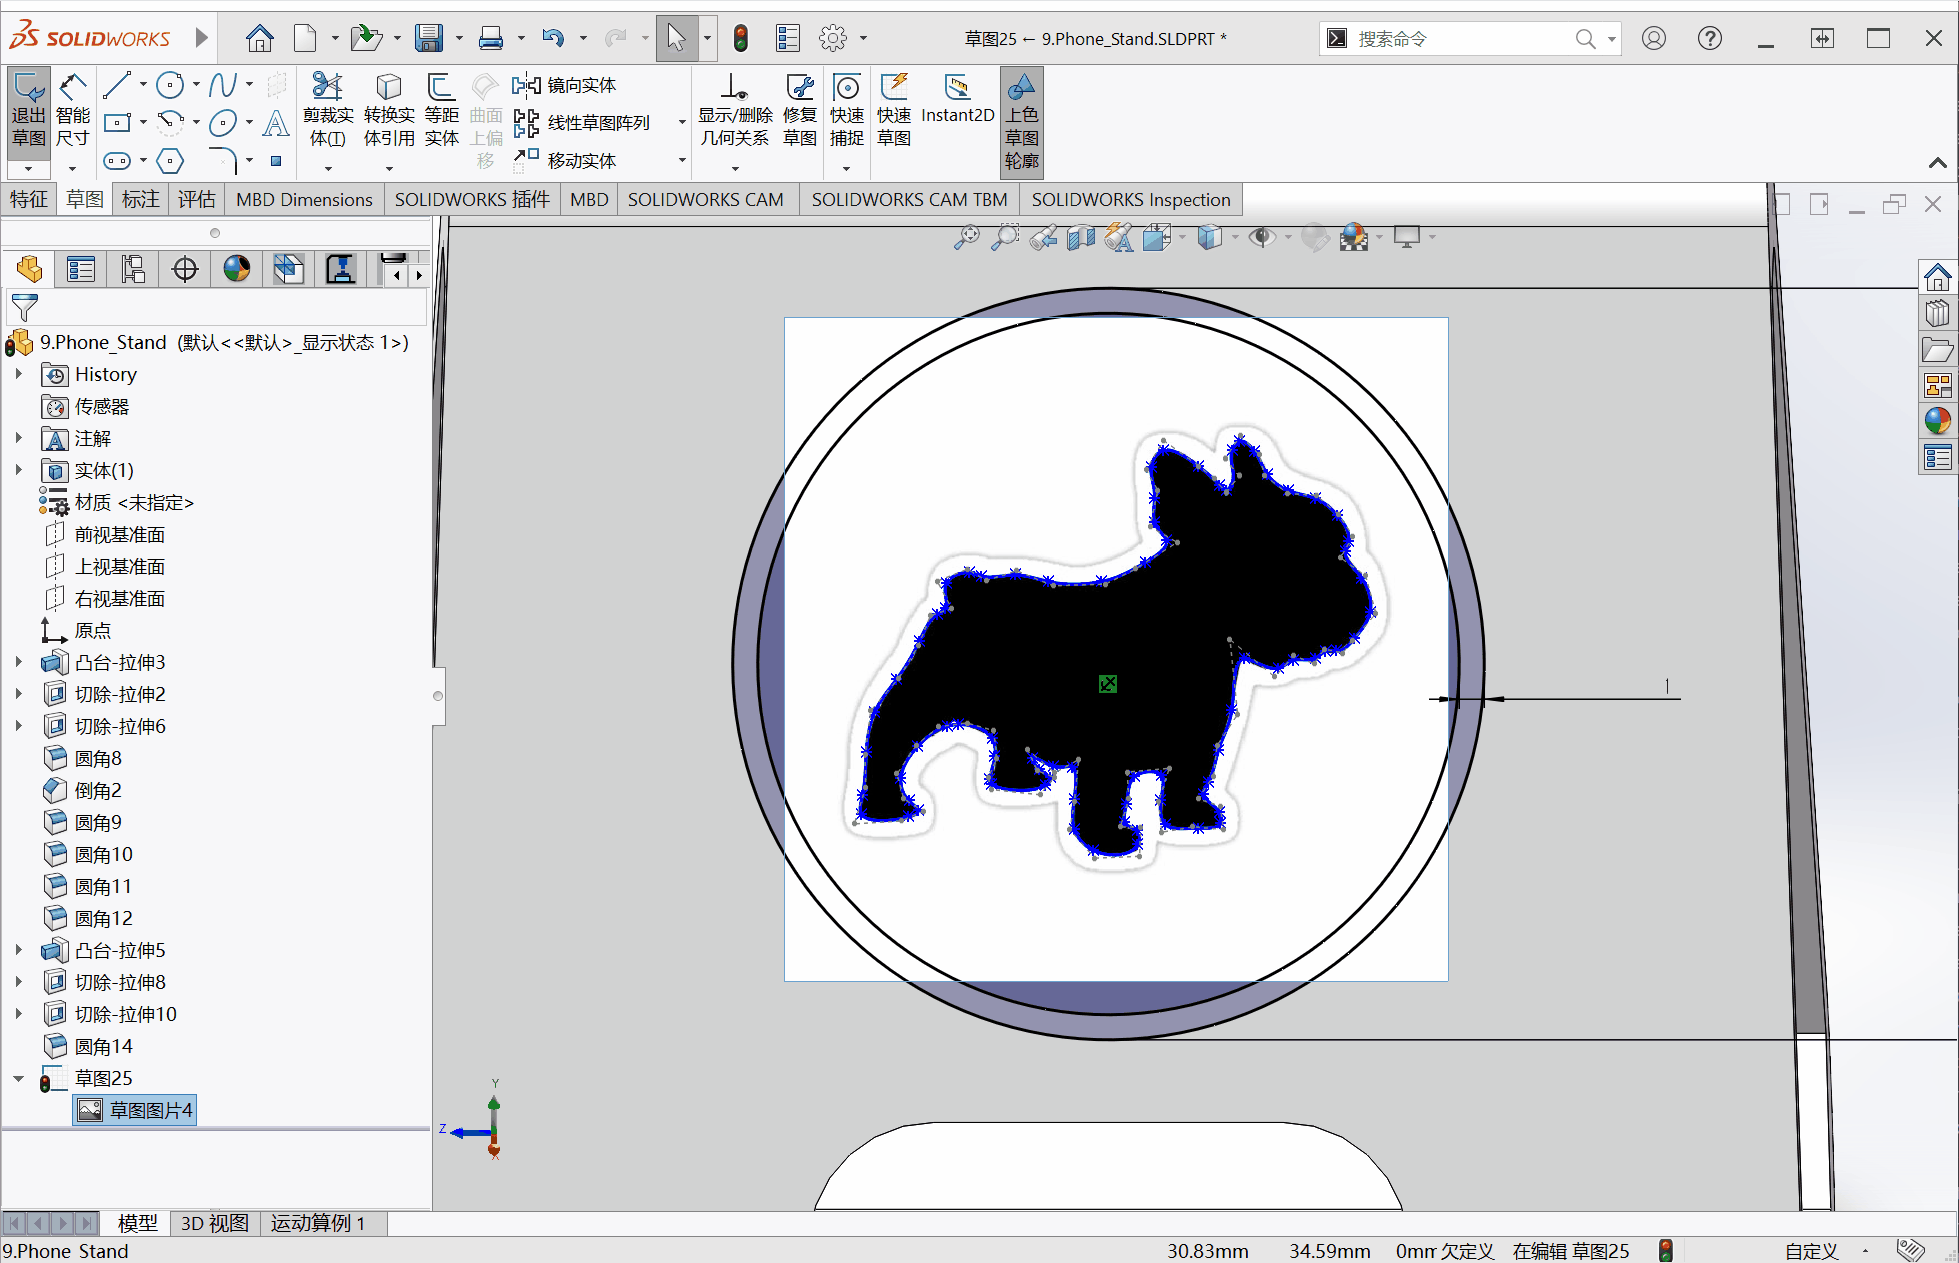Select the Circle sketch tool
1959x1263 pixels.
[170, 85]
